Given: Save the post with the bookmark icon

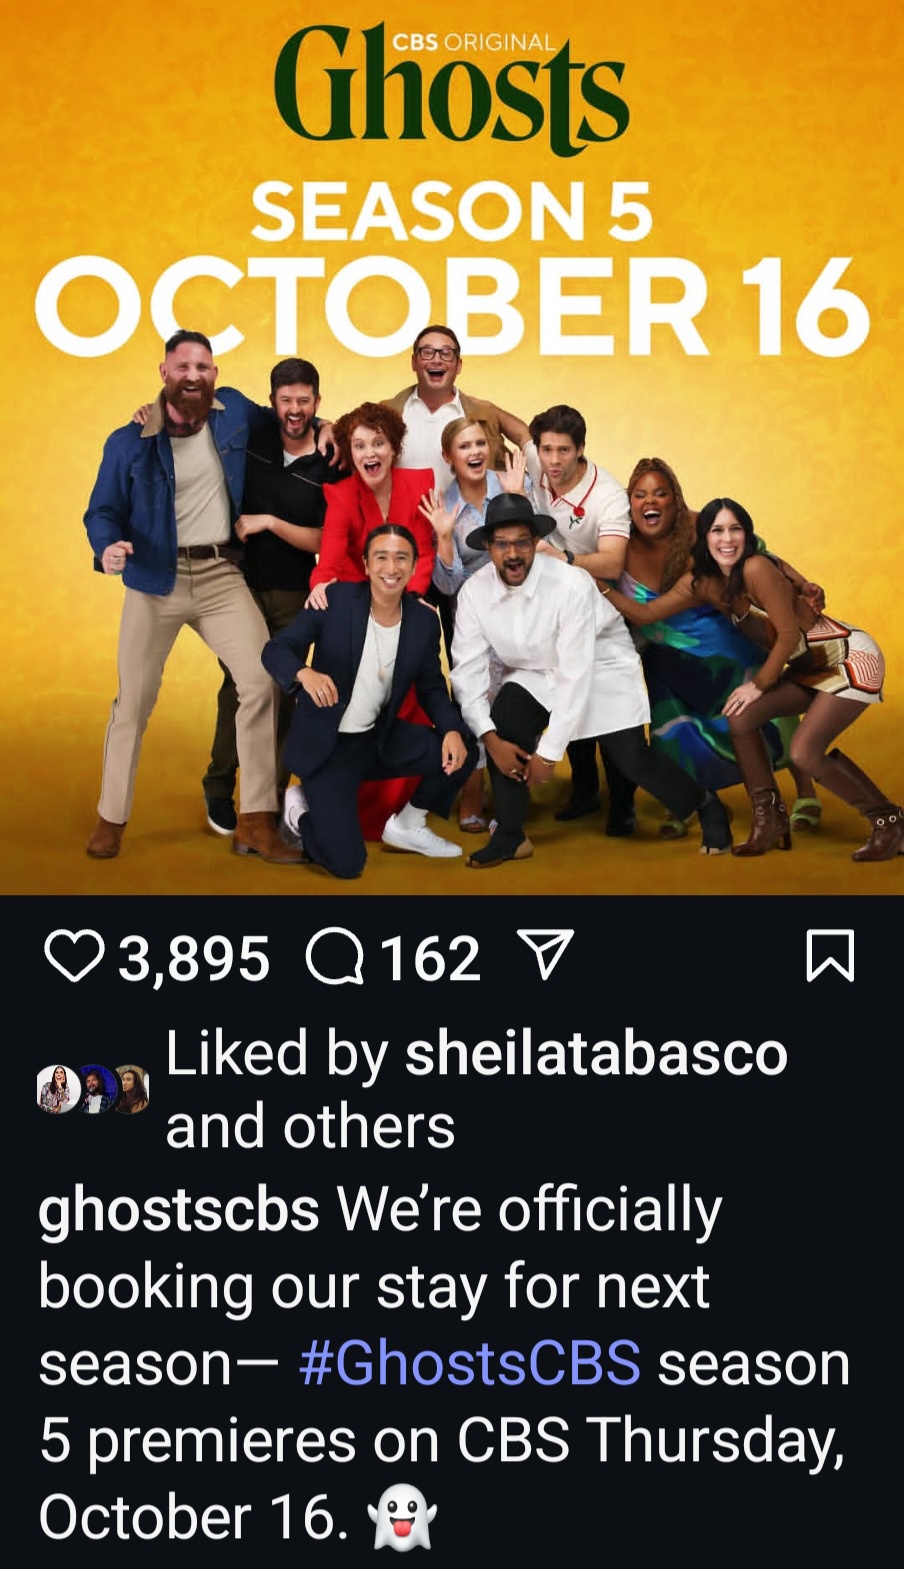Looking at the screenshot, I should [829, 956].
